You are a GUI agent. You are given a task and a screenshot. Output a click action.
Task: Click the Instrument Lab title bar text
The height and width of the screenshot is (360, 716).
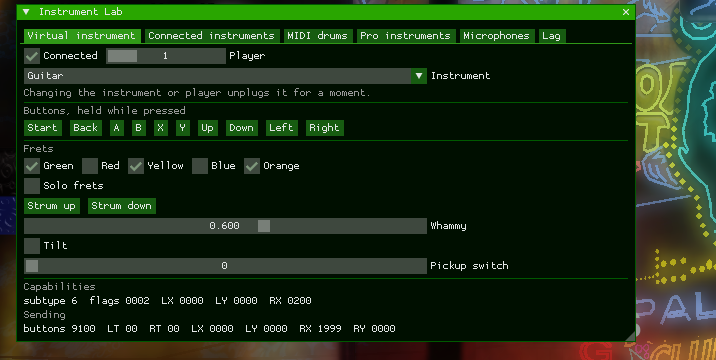81,12
